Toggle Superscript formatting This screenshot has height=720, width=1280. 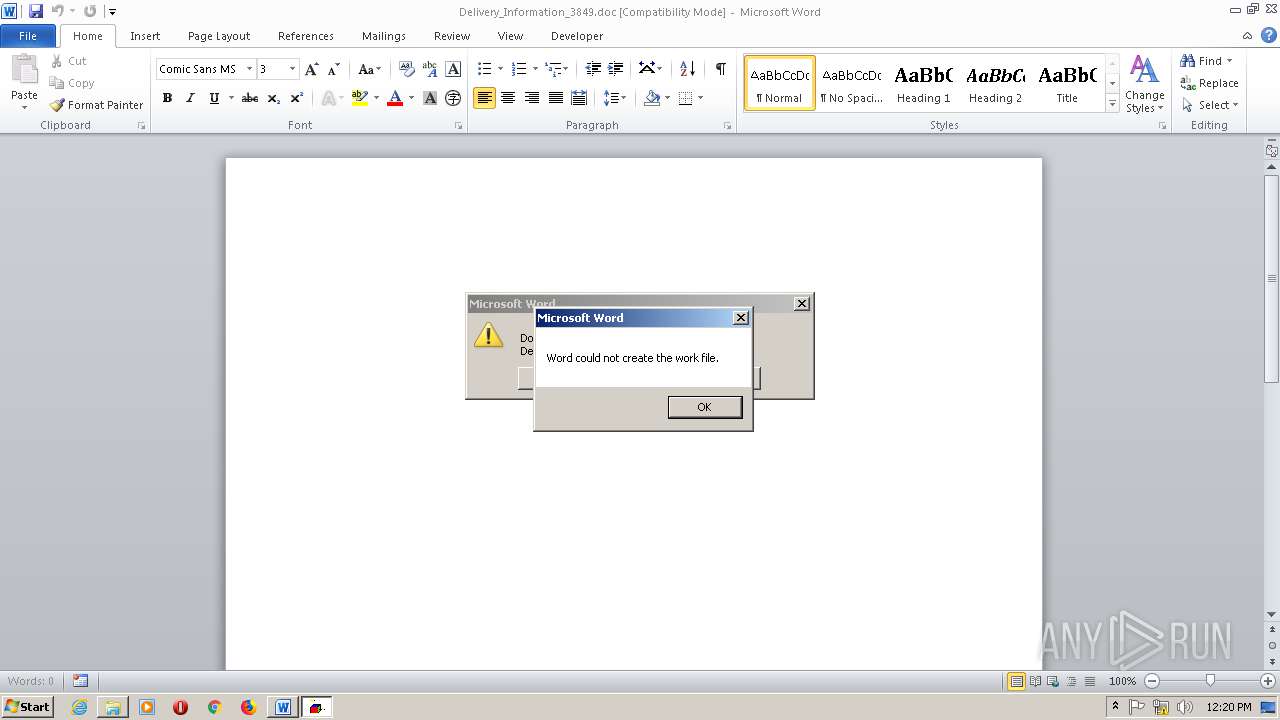[x=297, y=98]
